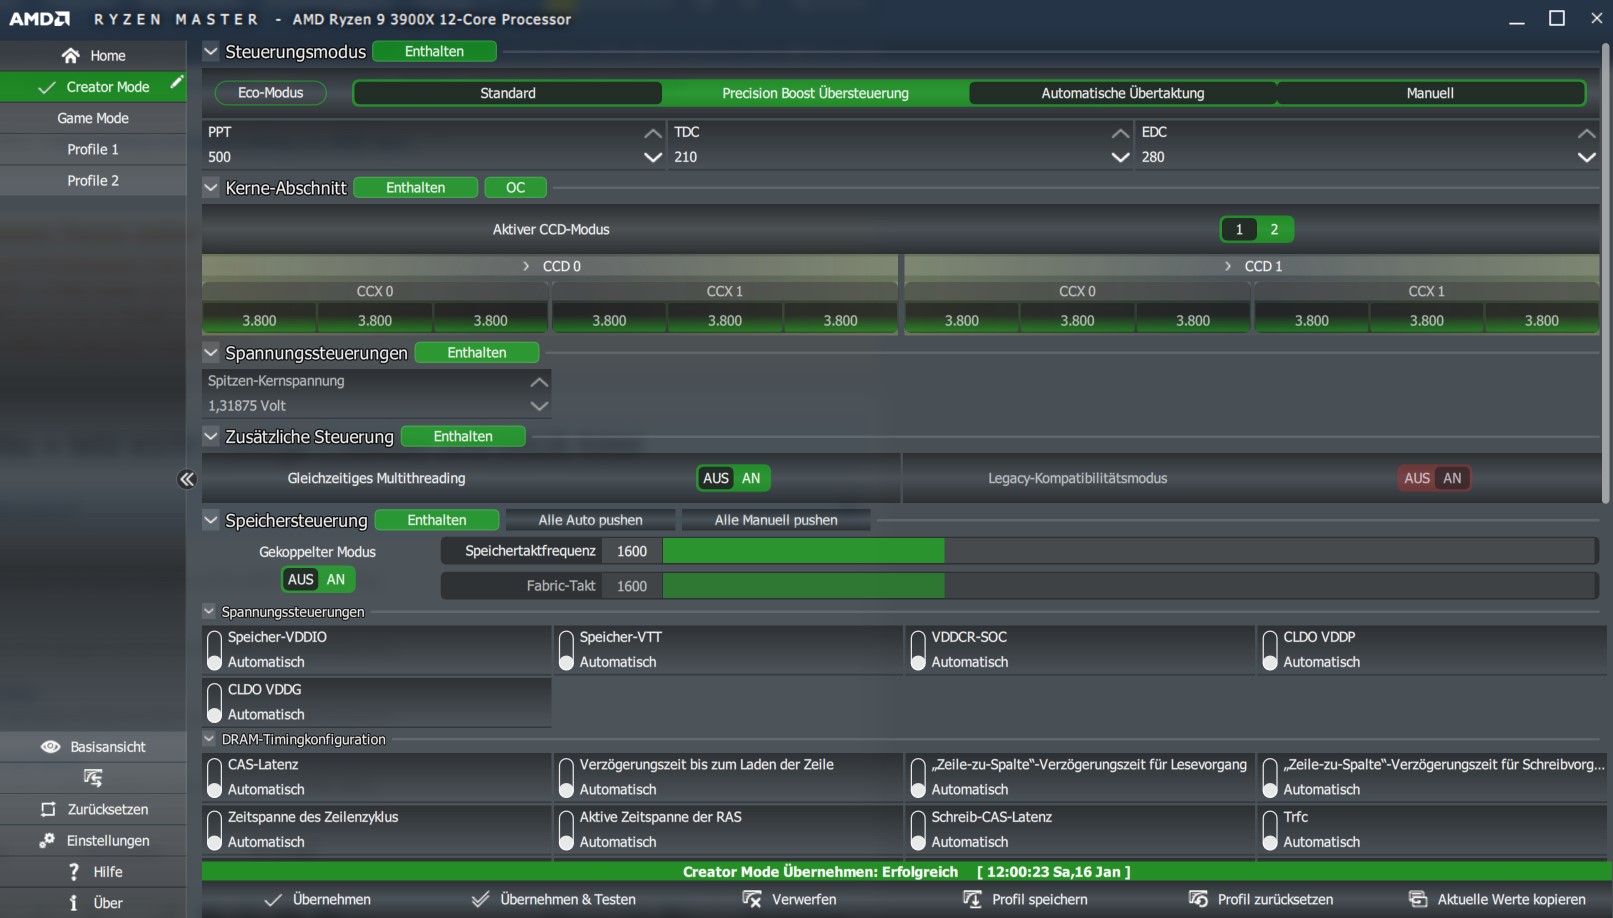Collapse the DRAM-Timingkonfiguration subsection

click(209, 739)
